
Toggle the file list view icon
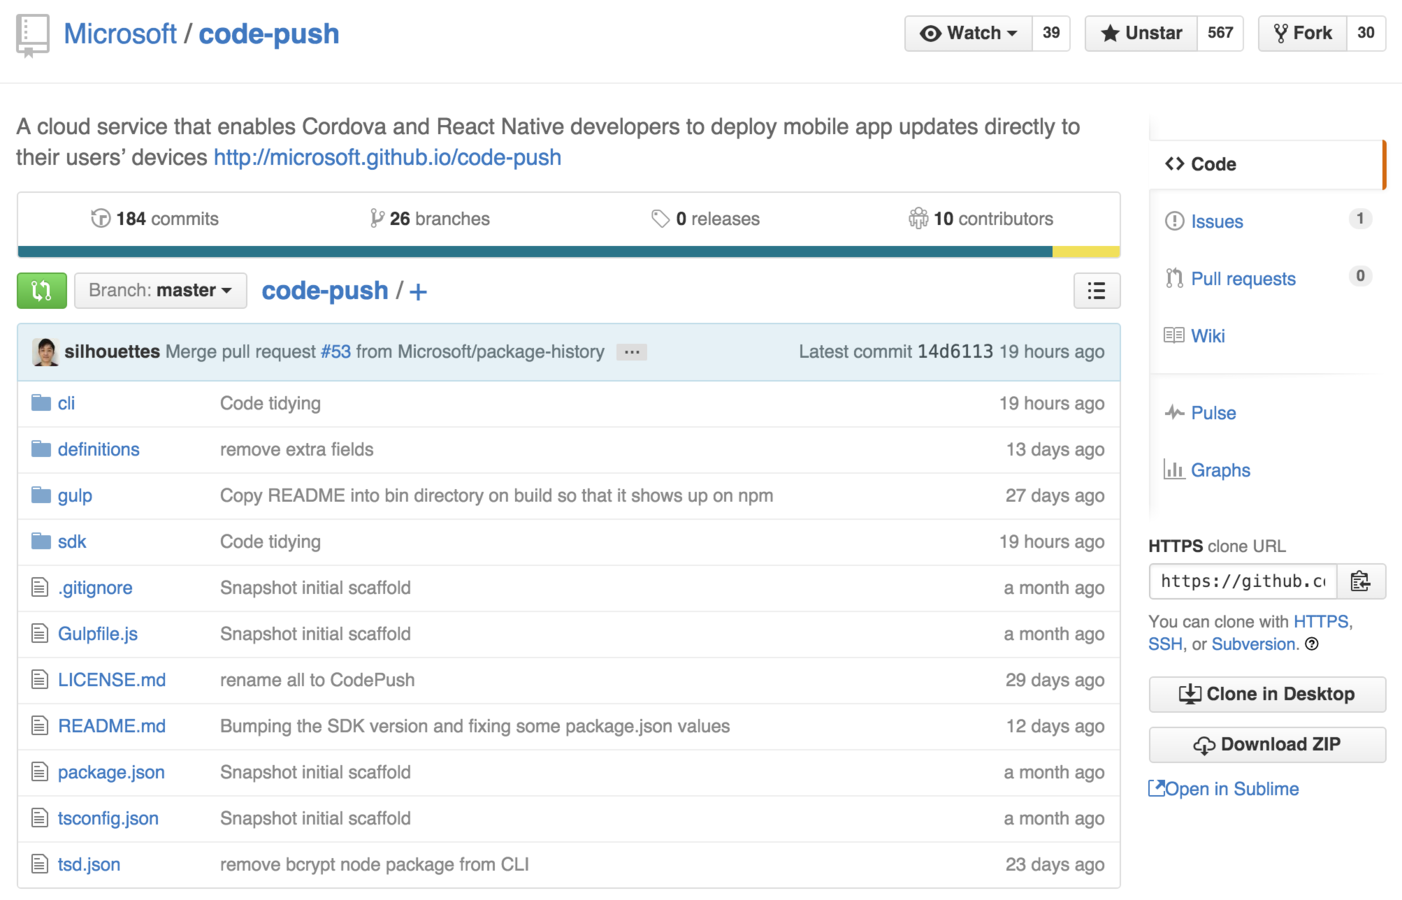(x=1097, y=291)
